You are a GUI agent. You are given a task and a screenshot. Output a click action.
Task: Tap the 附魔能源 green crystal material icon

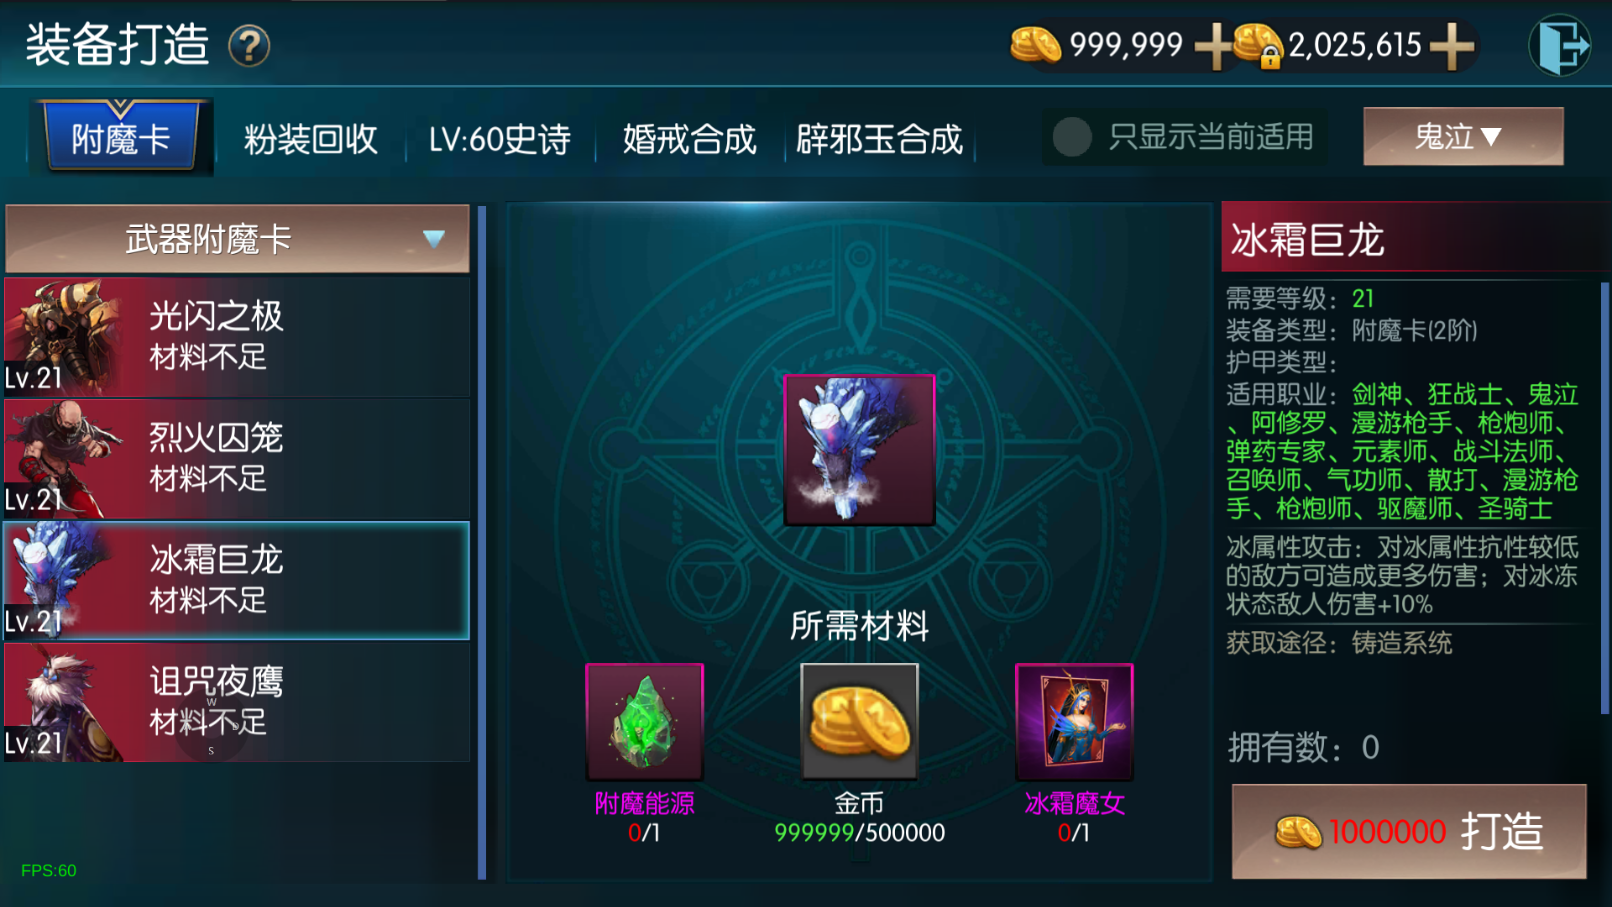[645, 721]
